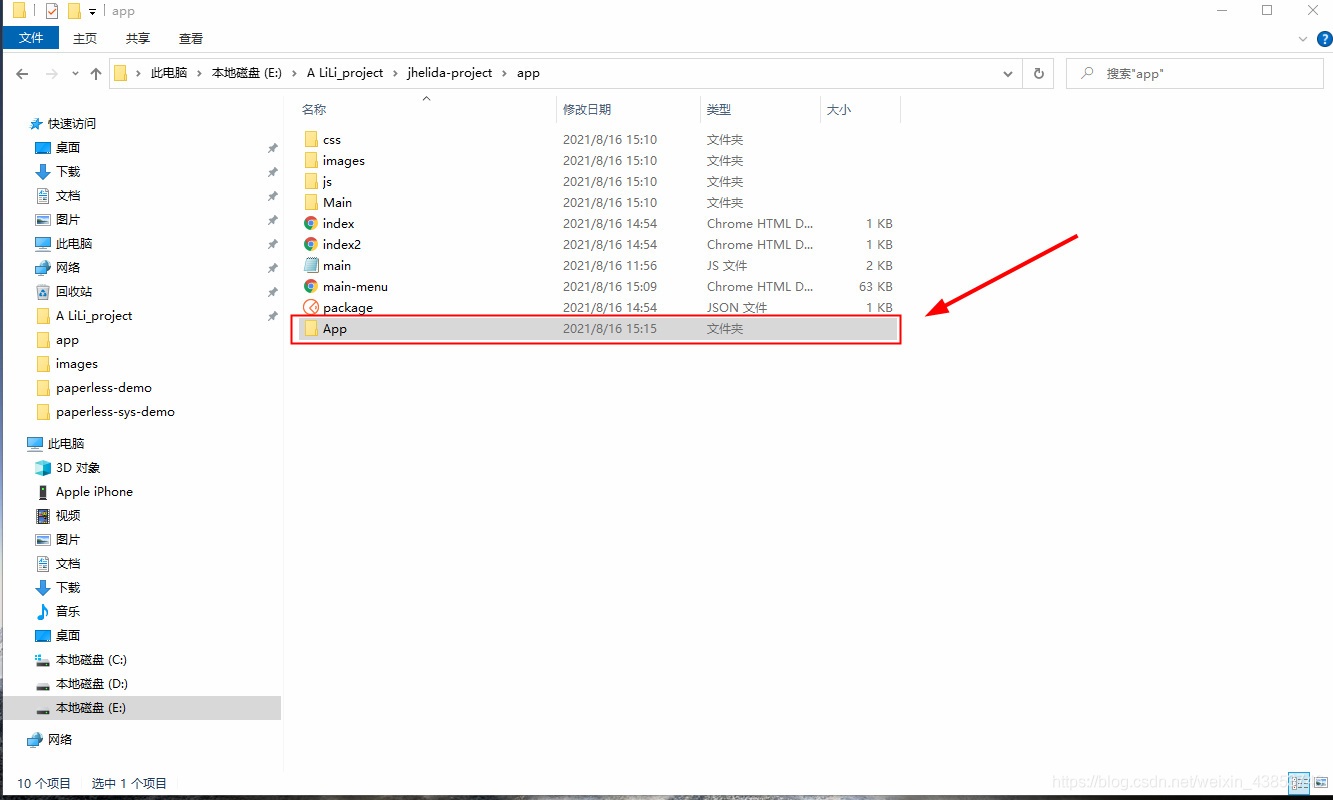This screenshot has width=1333, height=800.
Task: Switch to the 主页 ribbon tab
Action: pyautogui.click(x=85, y=38)
